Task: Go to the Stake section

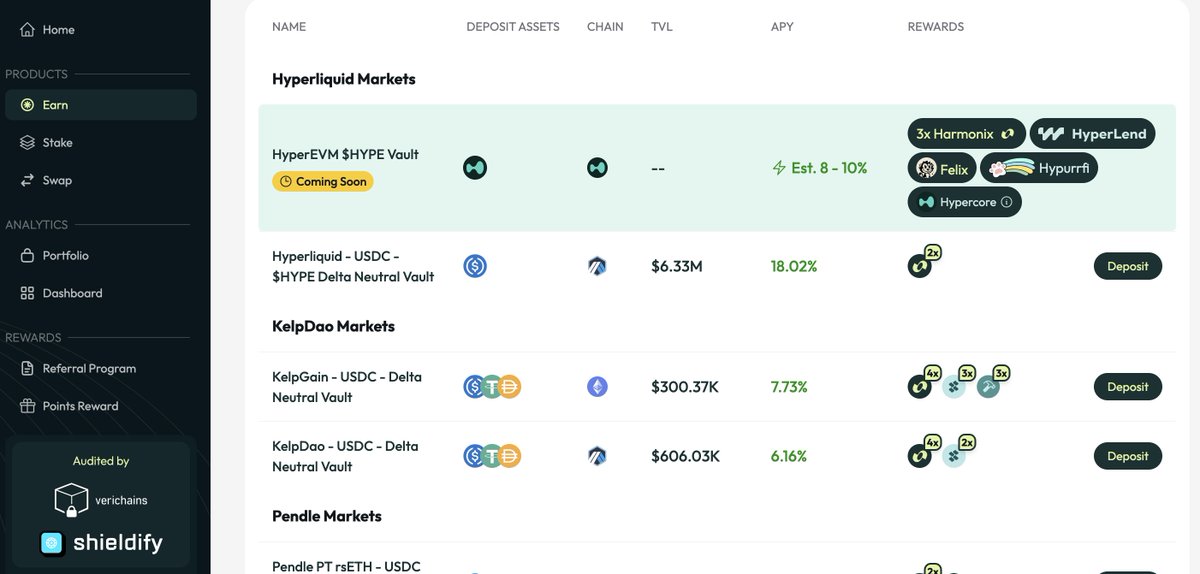Action: pyautogui.click(x=46, y=143)
